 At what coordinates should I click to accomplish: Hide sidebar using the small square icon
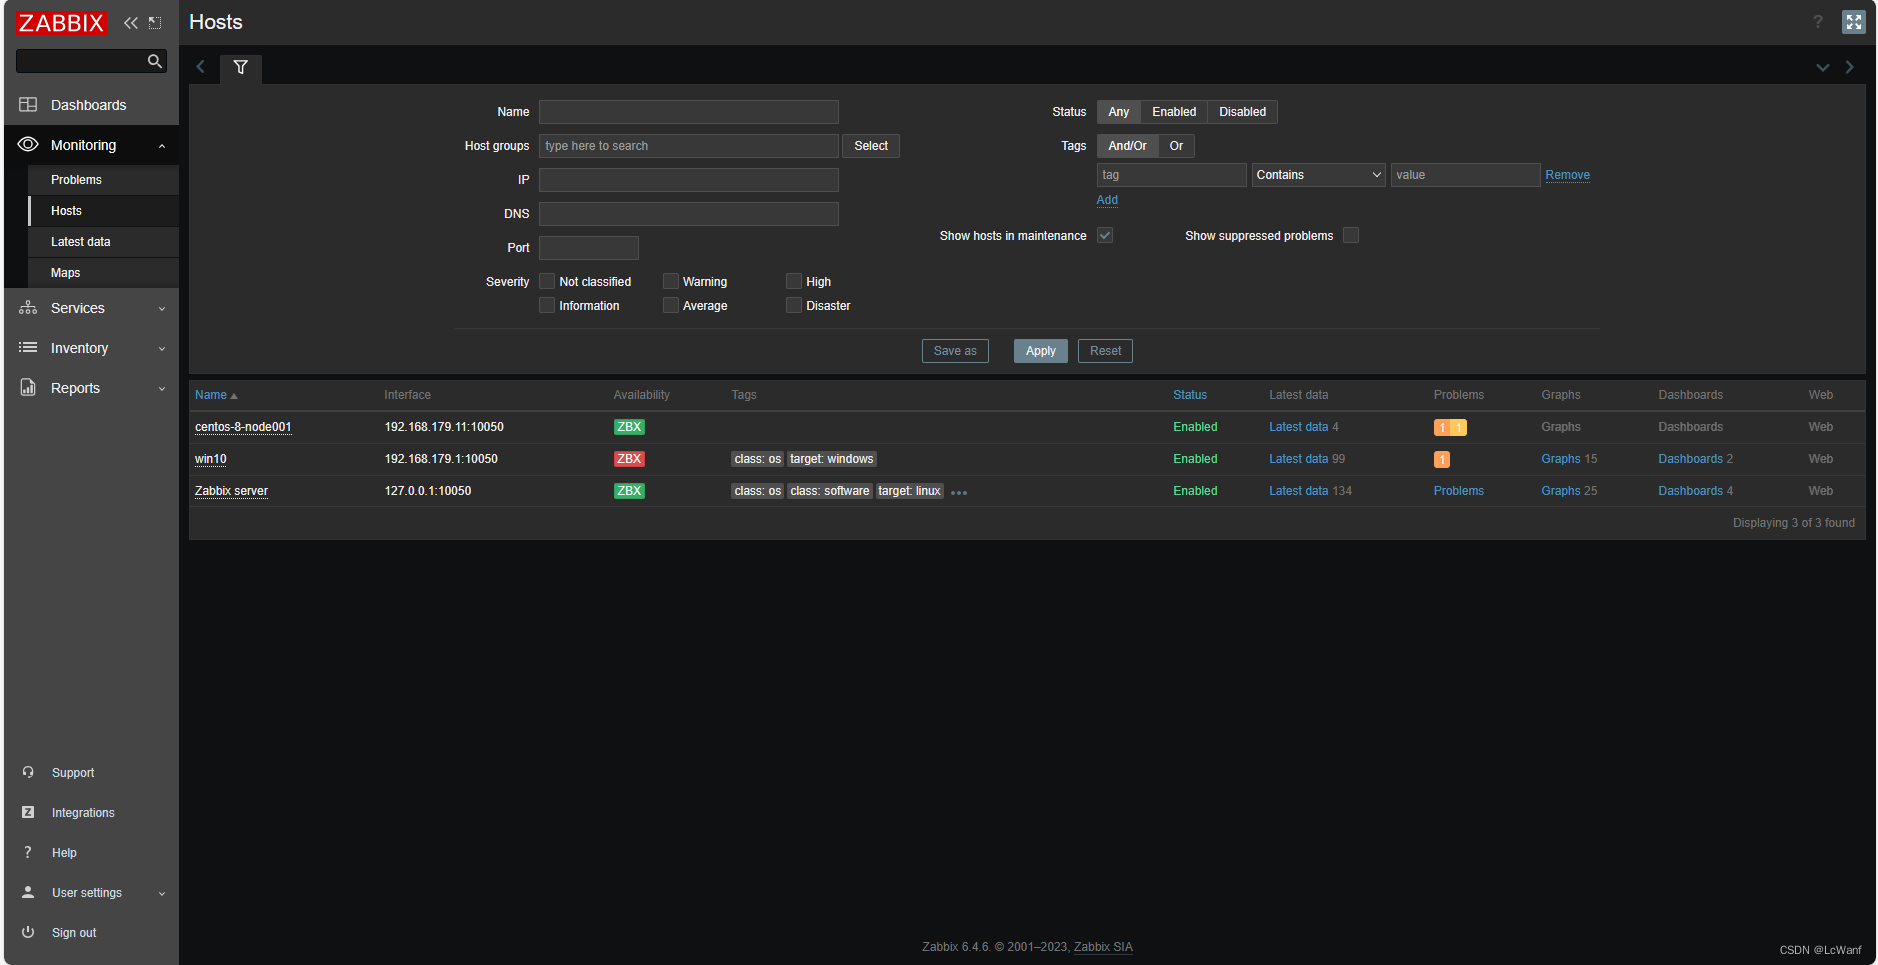(x=155, y=23)
